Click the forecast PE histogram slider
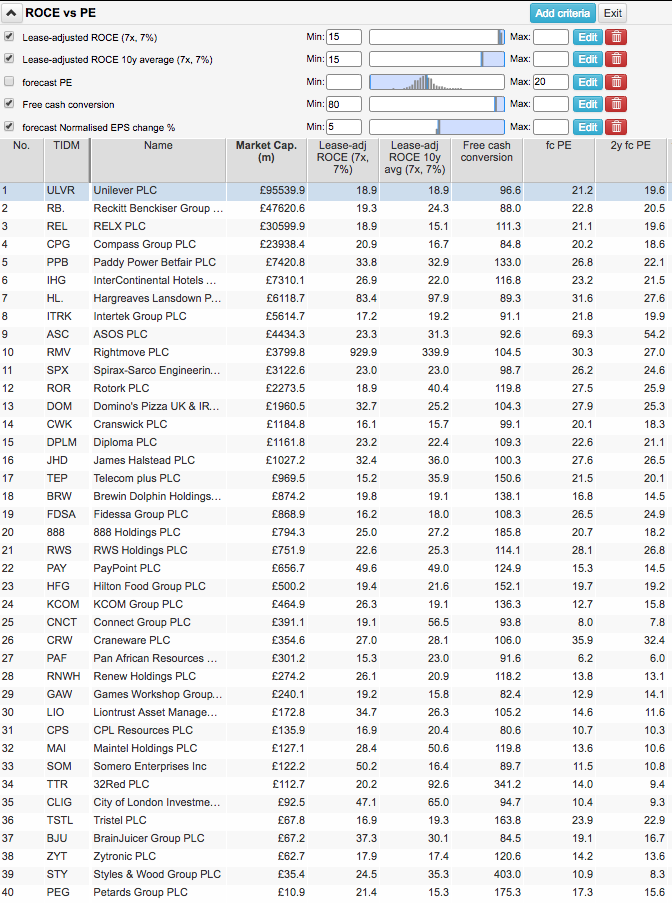 437,82
